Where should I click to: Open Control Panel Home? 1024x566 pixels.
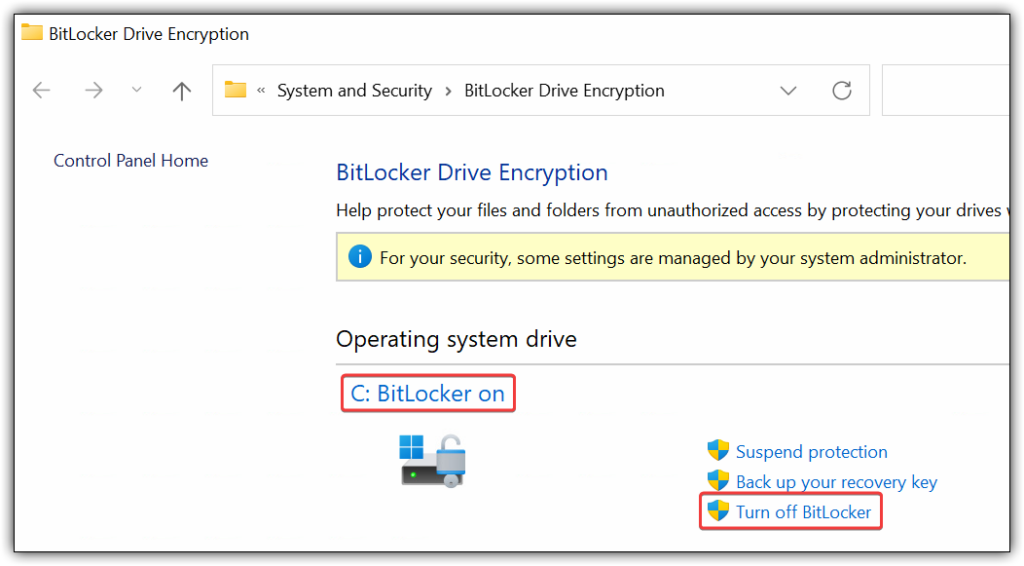click(131, 161)
